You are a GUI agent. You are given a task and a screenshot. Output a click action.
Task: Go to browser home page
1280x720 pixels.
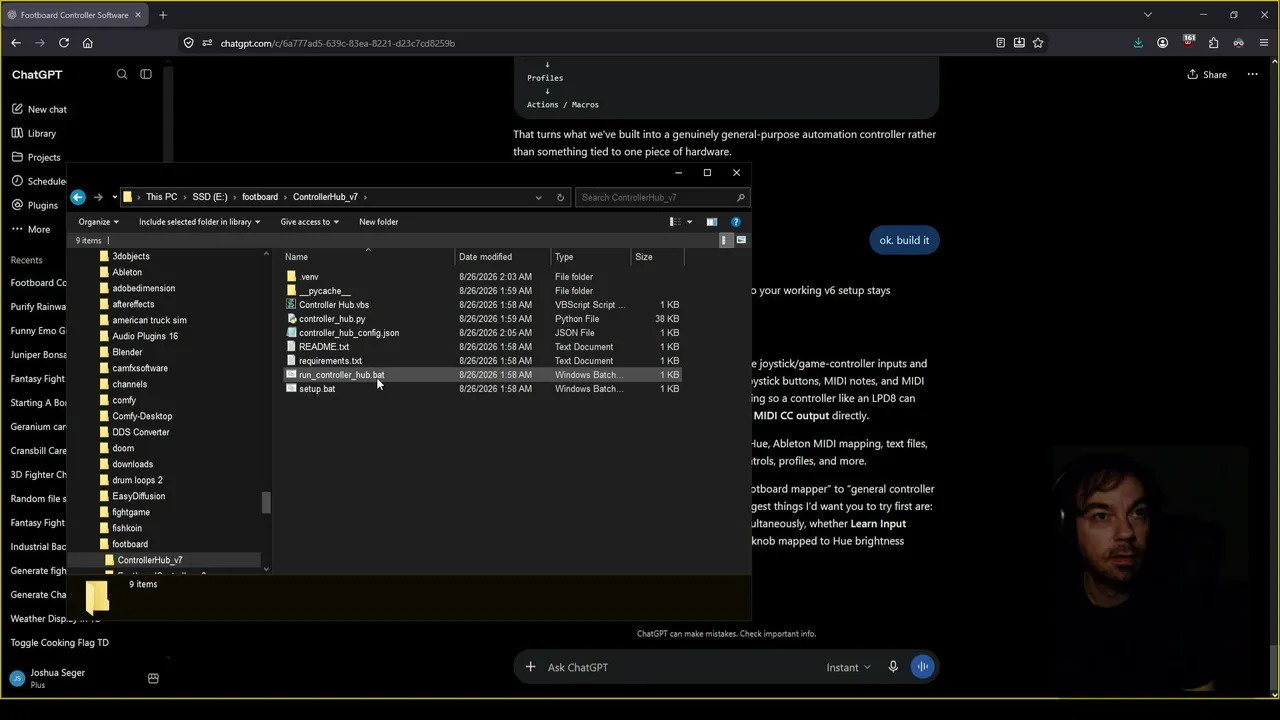88,43
